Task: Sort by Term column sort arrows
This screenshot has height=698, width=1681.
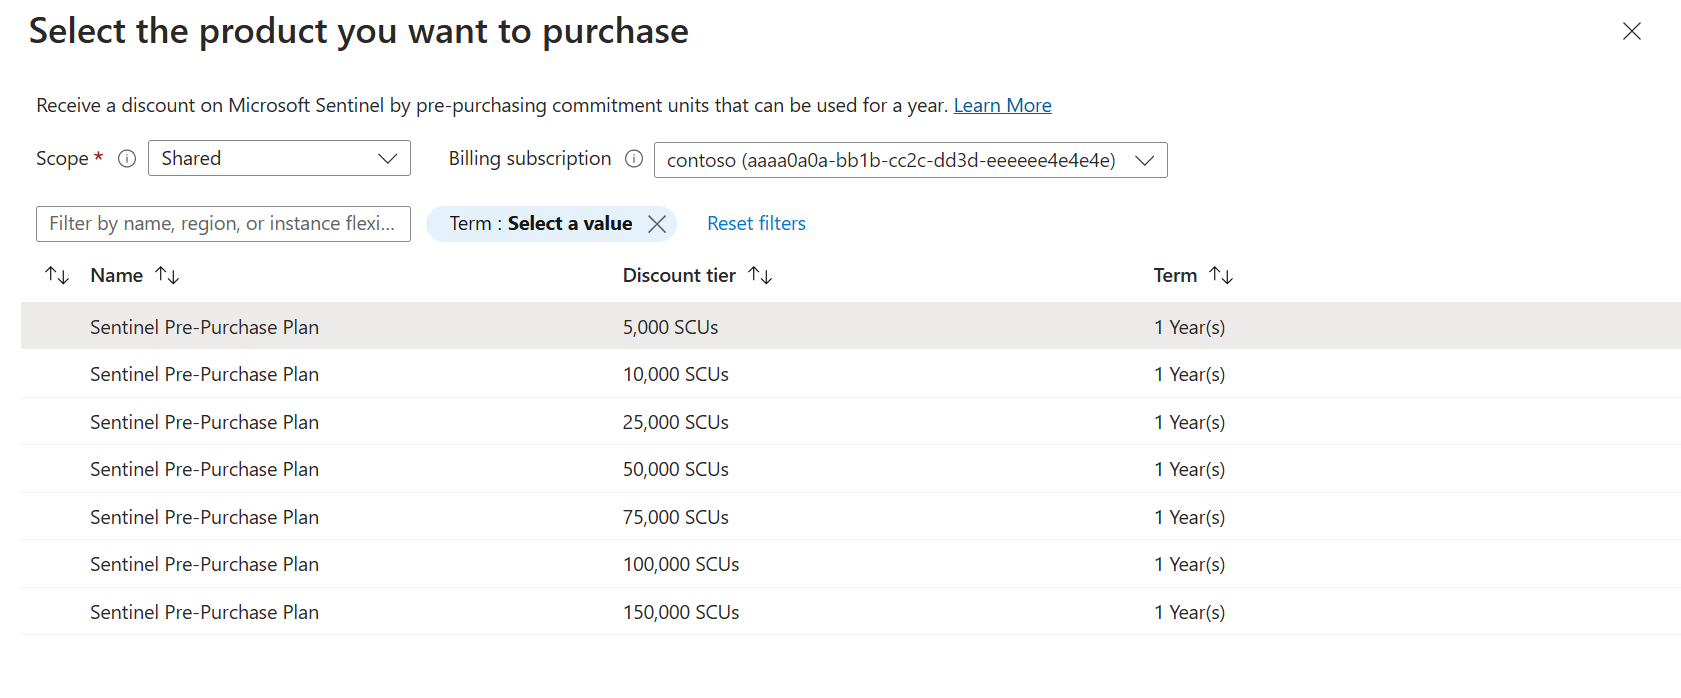Action: (1221, 275)
